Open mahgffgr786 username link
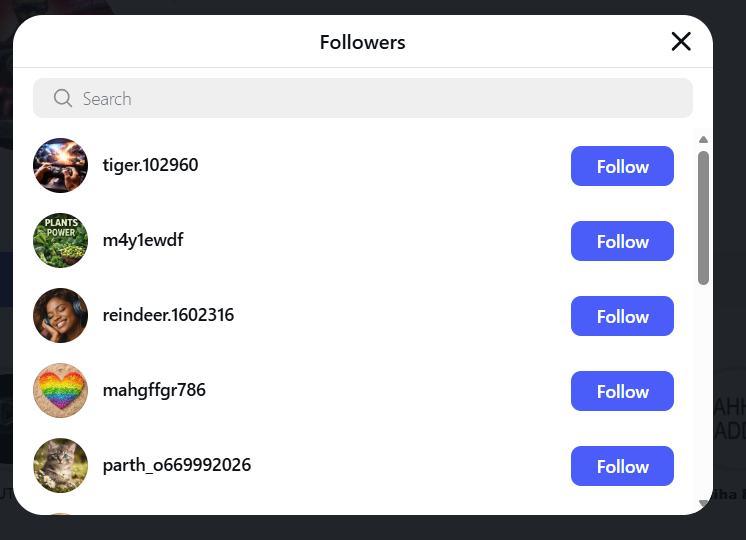Image resolution: width=746 pixels, height=540 pixels. point(154,390)
